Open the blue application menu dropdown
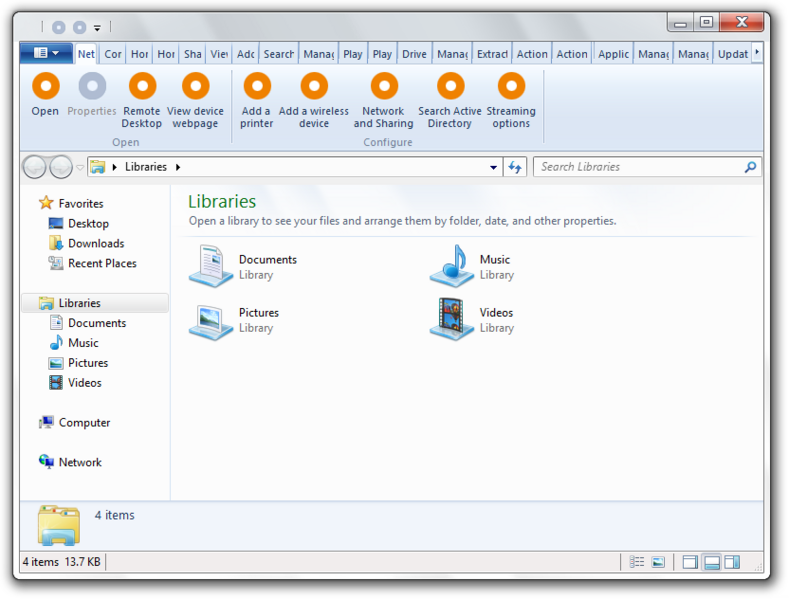Screen dimensions: 789x599 click(x=46, y=53)
